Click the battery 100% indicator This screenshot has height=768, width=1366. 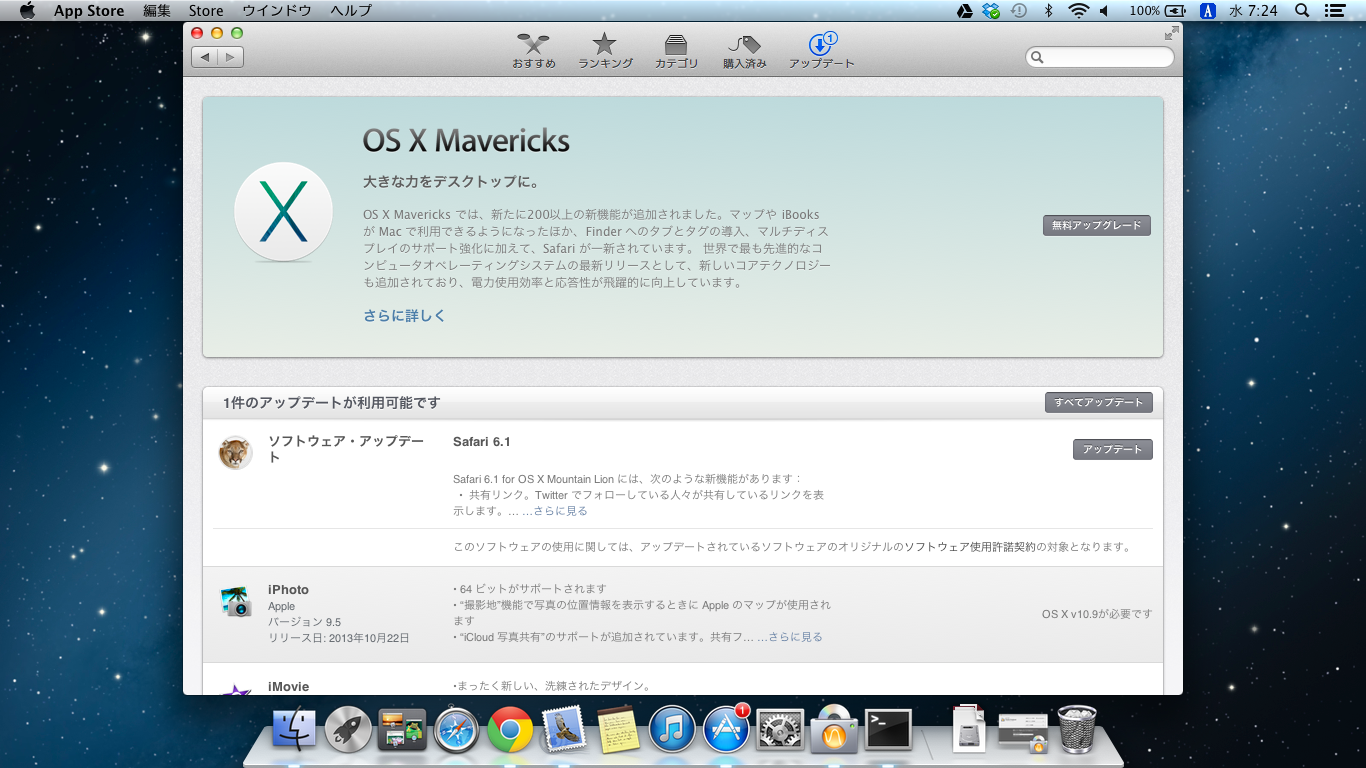coord(1157,11)
